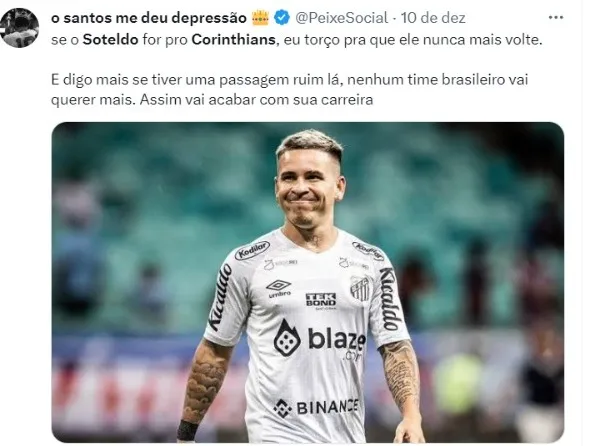Click the Santos club crest on shirt
This screenshot has height=446, width=601.
coord(360,288)
